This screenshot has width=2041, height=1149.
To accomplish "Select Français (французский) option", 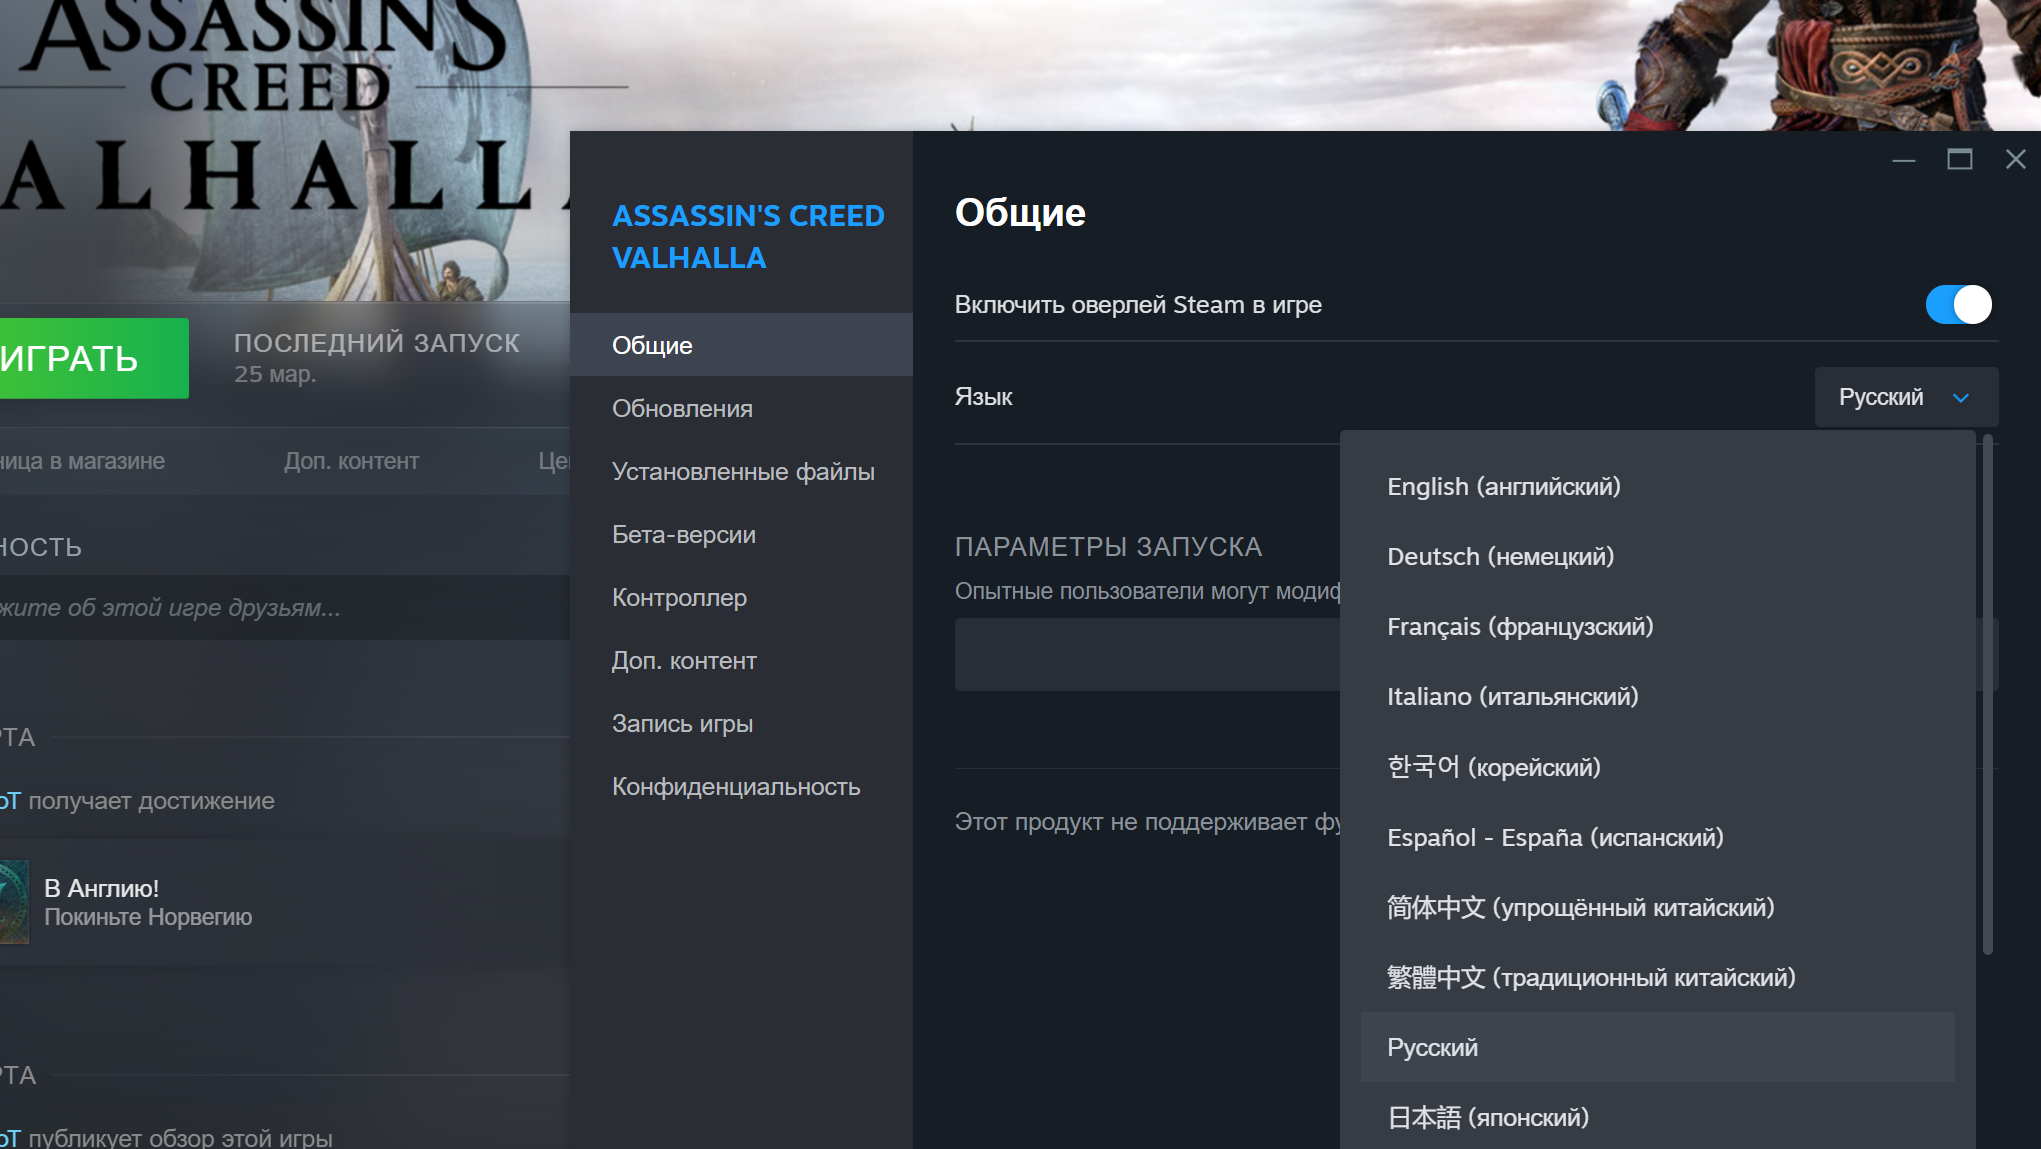I will click(x=1519, y=627).
